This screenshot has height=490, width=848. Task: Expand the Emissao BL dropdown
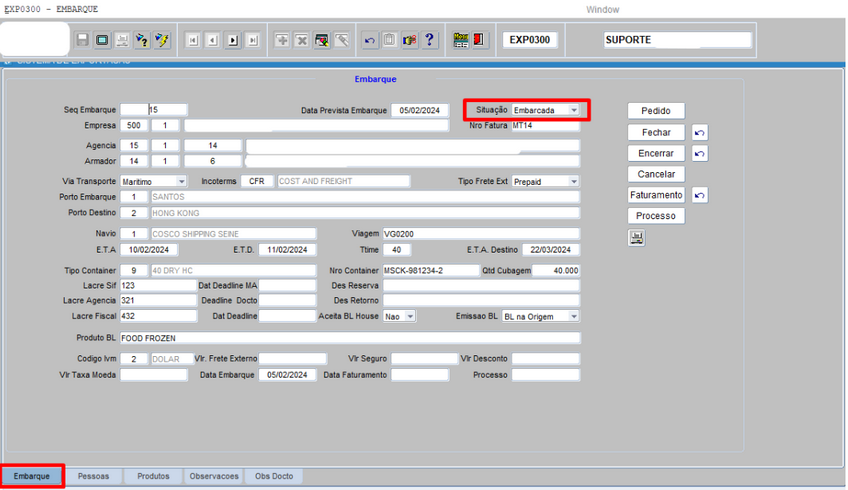[573, 316]
